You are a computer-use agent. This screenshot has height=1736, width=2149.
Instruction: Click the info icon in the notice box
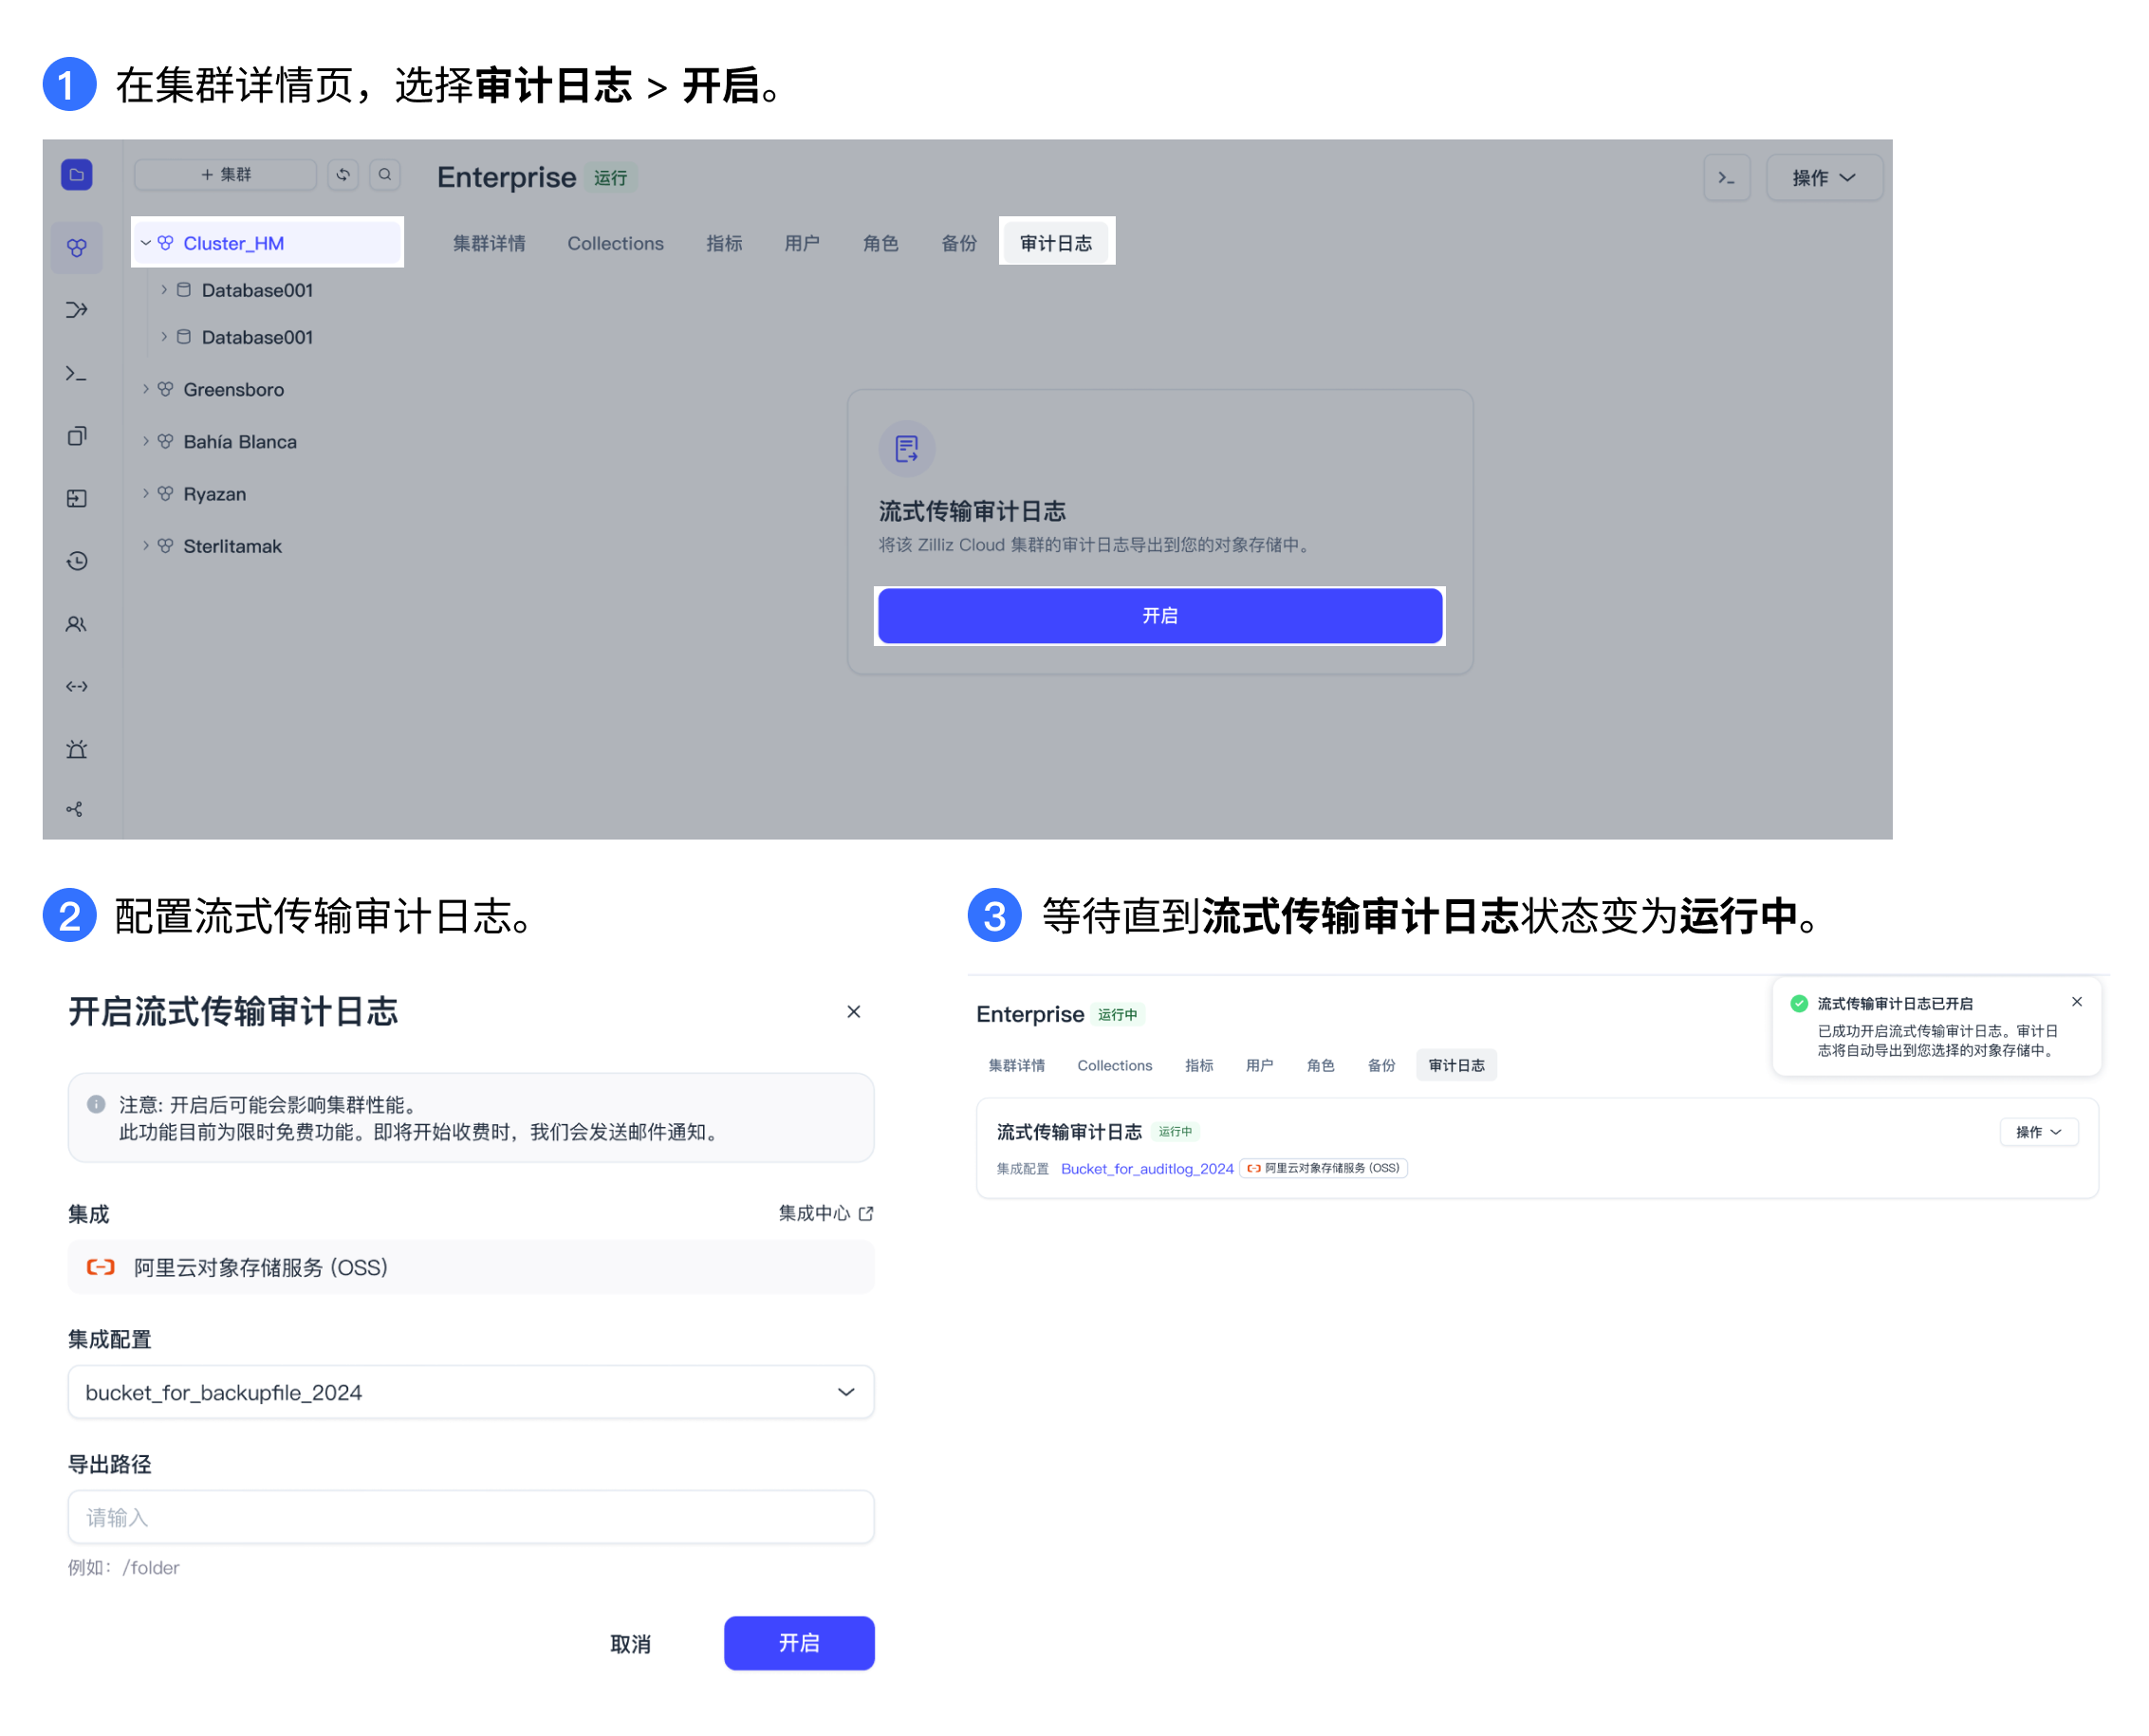click(x=96, y=1104)
